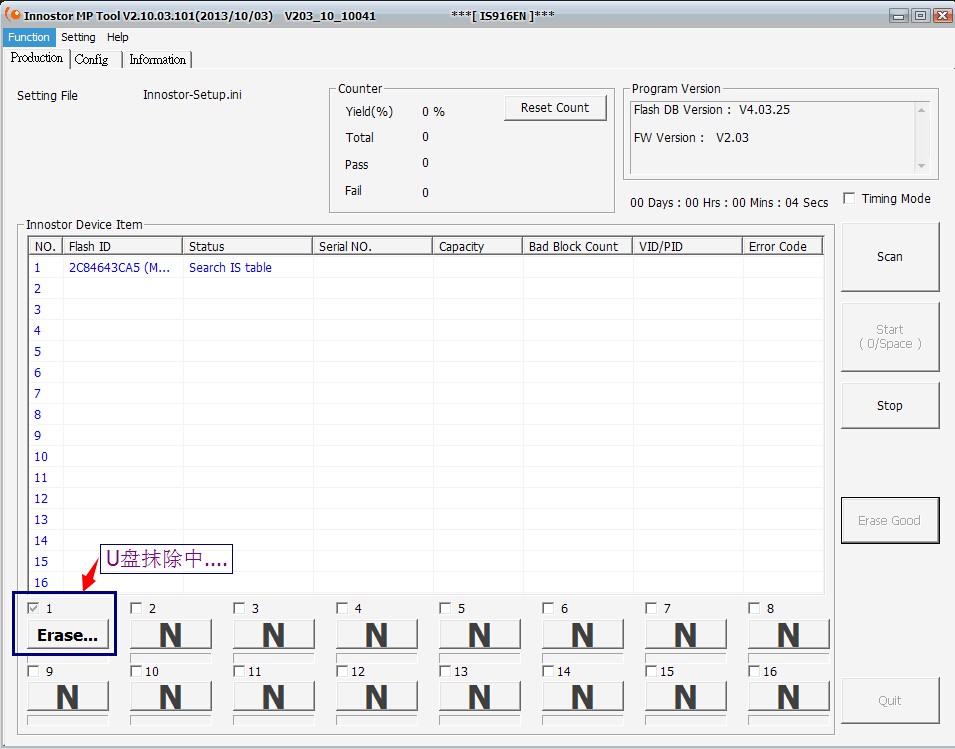The width and height of the screenshot is (955, 749).
Task: Click port 4 progress bar
Action: pyautogui.click(x=376, y=658)
